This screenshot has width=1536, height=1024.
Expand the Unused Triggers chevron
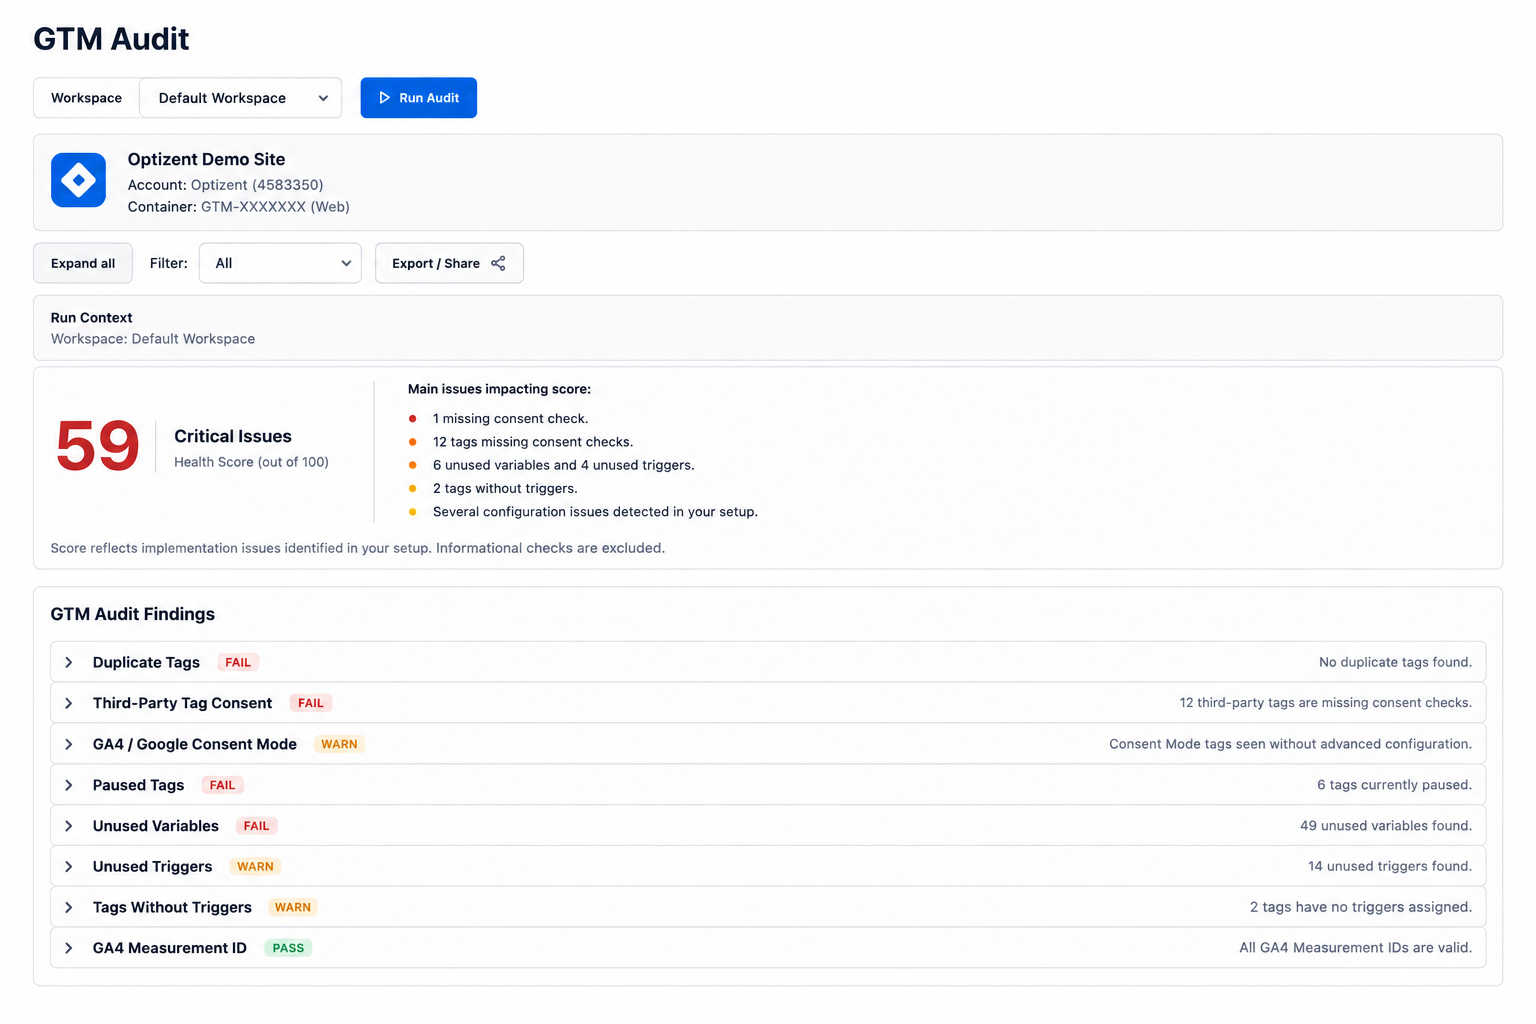tap(69, 866)
